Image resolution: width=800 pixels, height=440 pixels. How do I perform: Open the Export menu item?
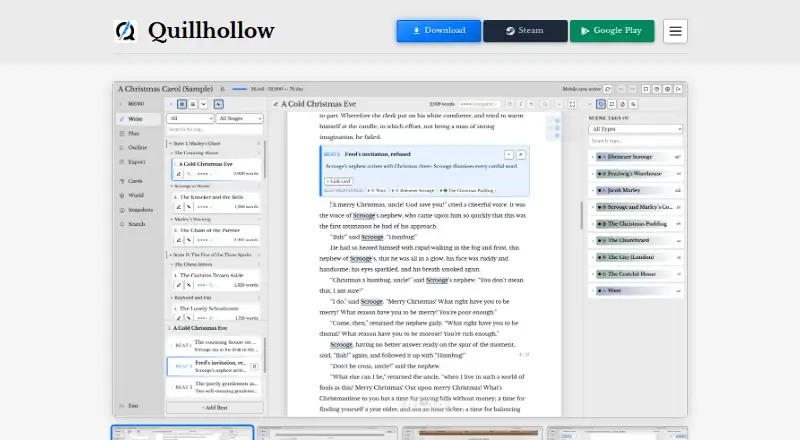[133, 162]
